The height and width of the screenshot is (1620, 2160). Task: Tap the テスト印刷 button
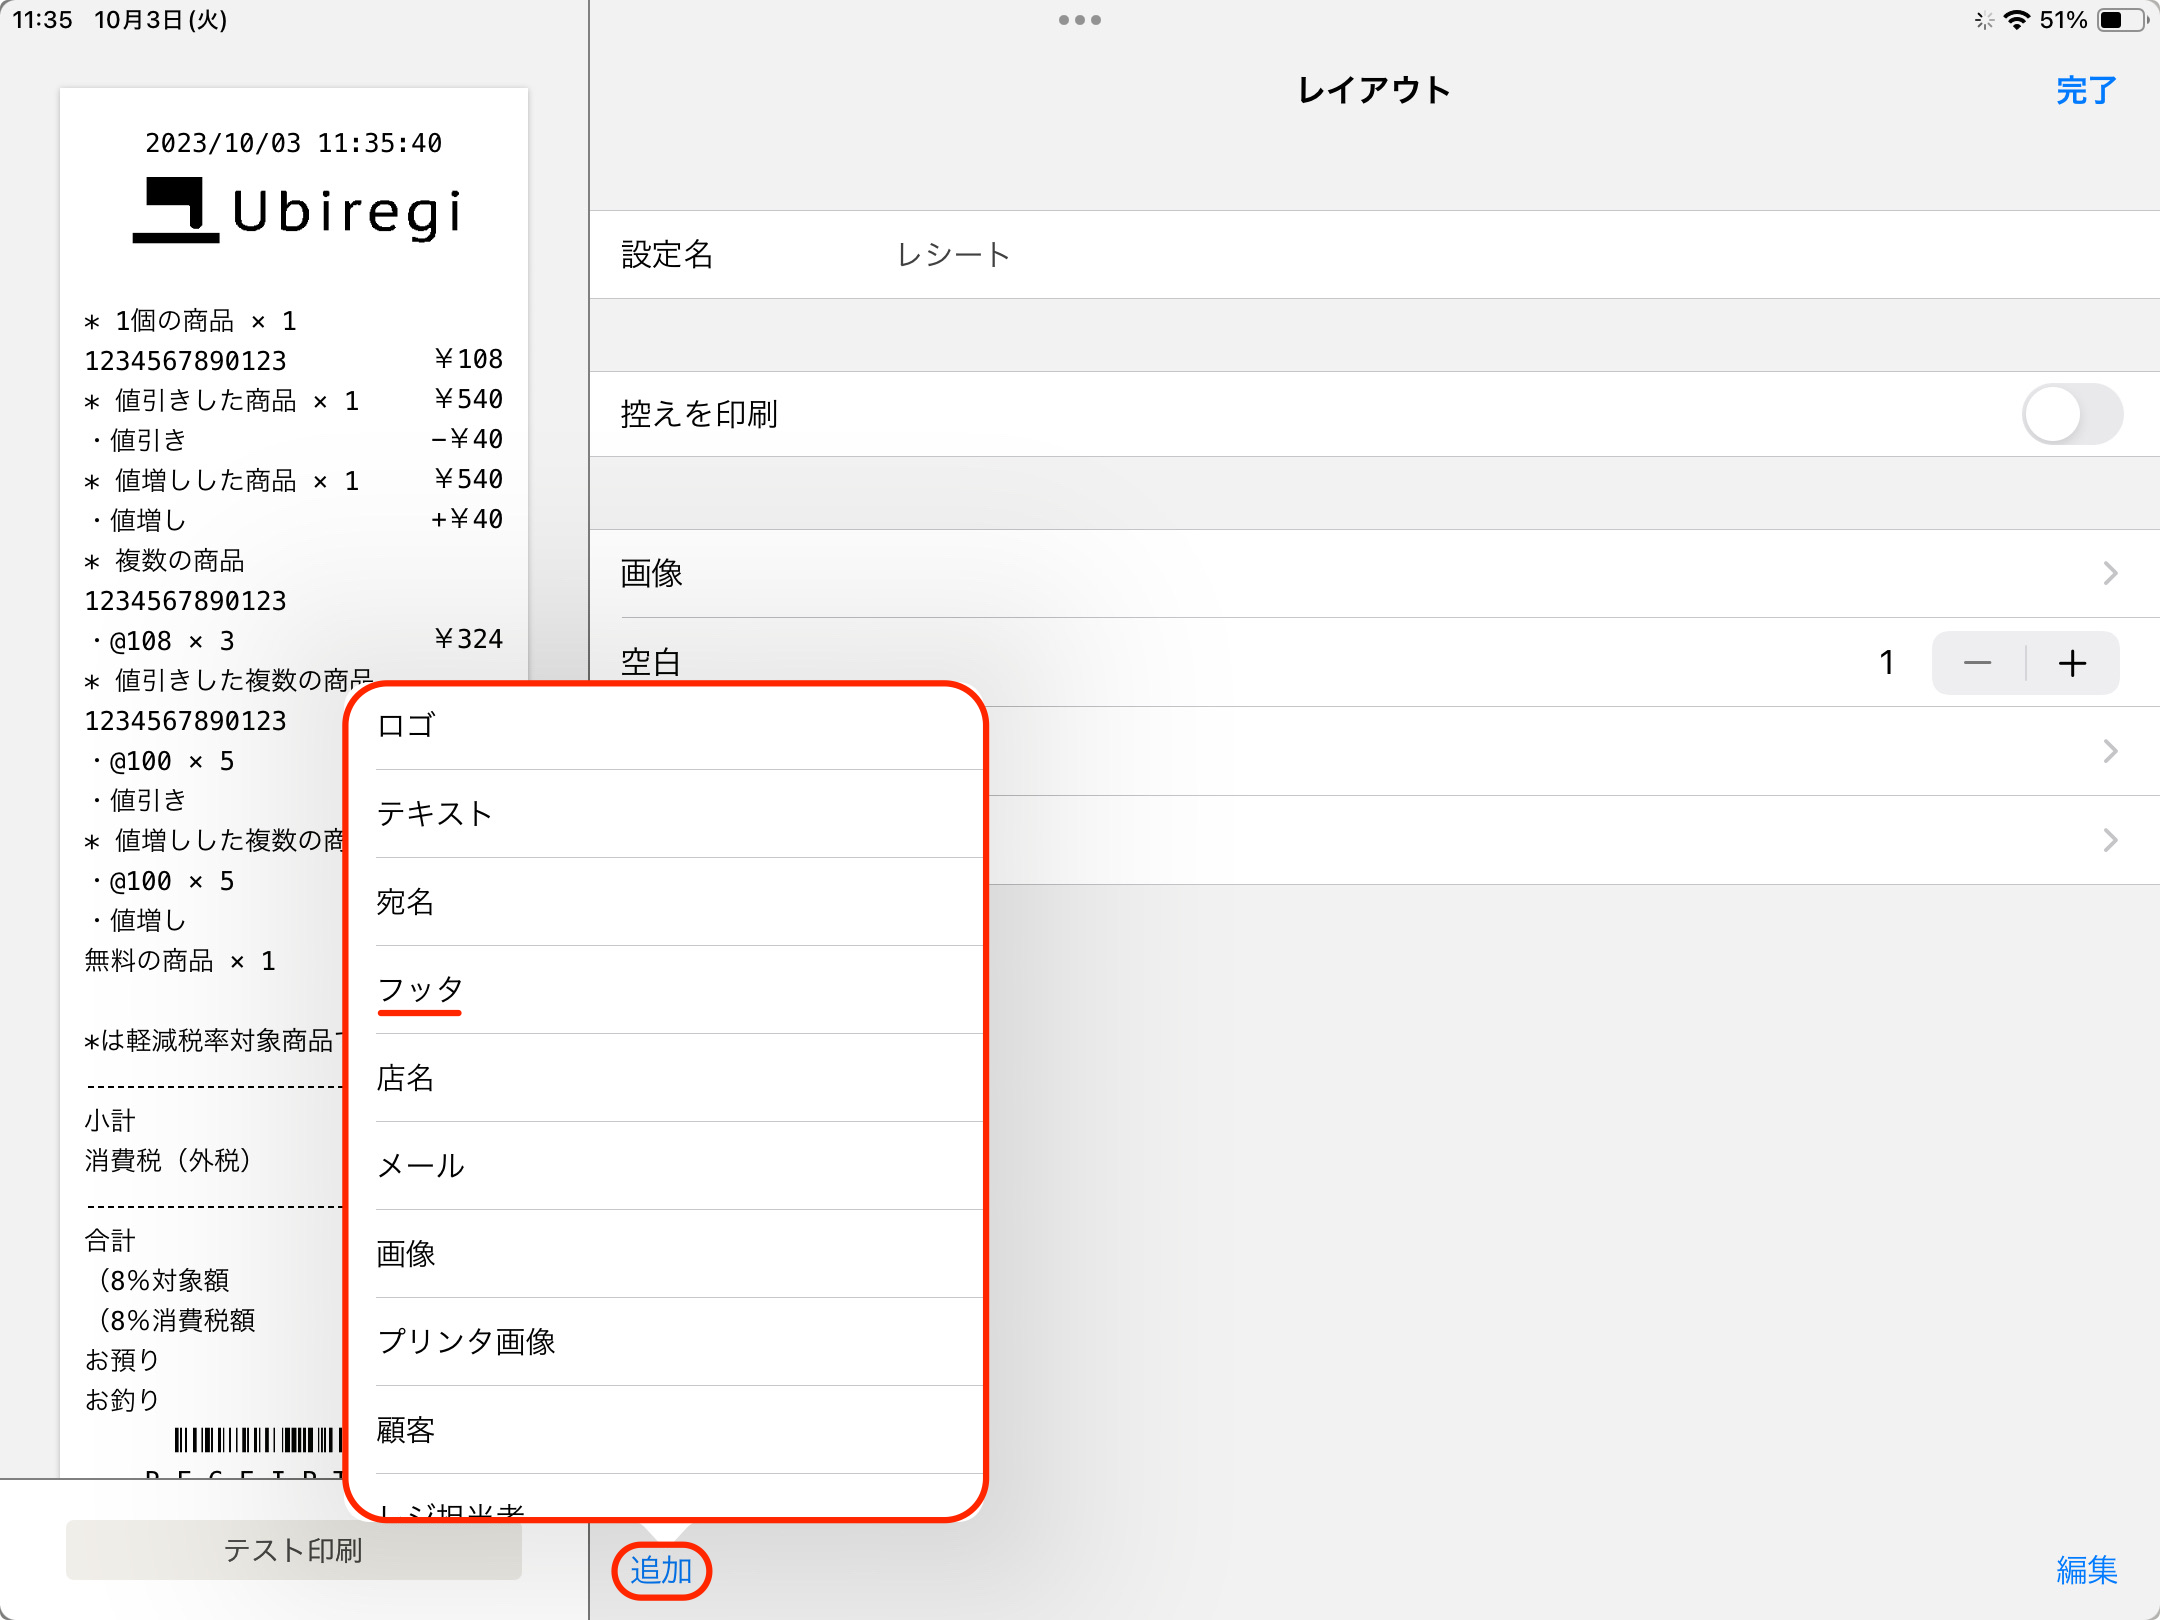tap(294, 1550)
